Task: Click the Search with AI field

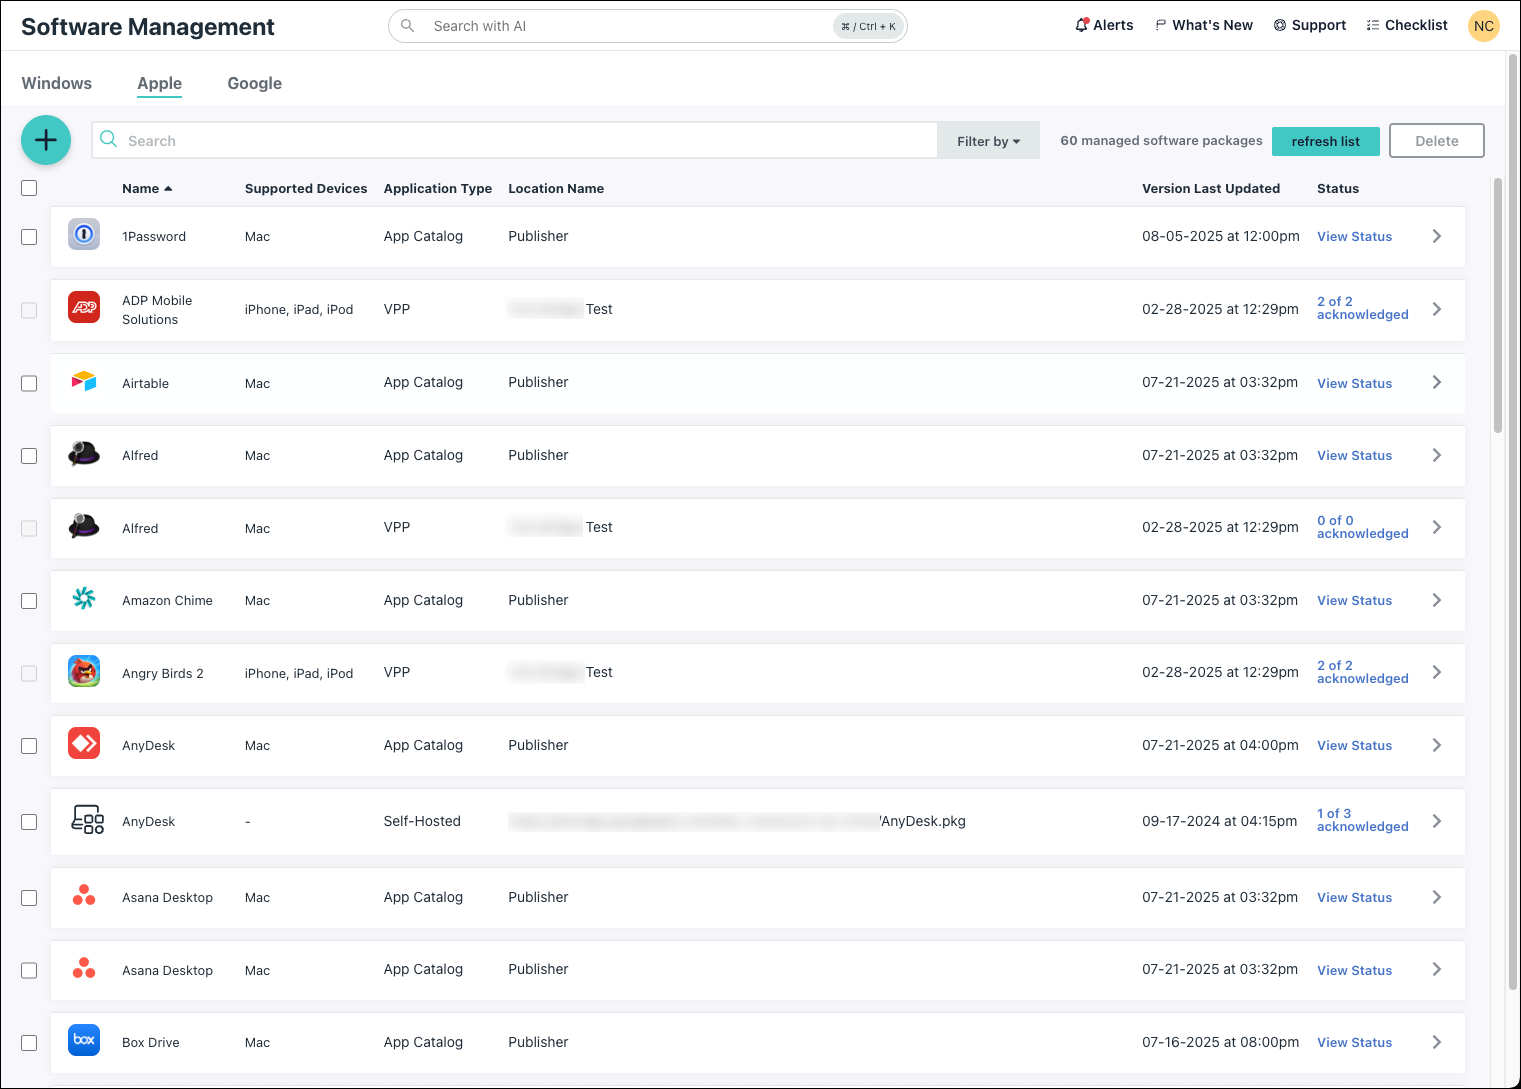Action: coord(647,26)
